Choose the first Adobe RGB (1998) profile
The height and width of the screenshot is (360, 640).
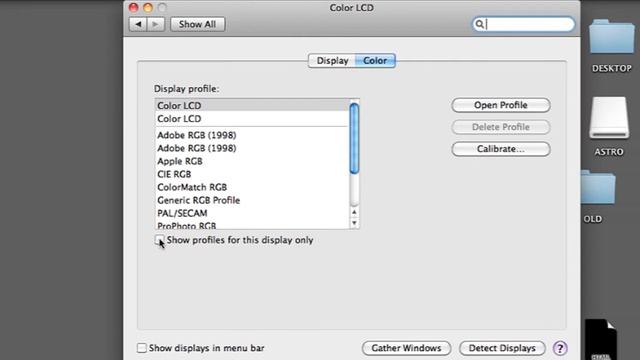(x=252, y=135)
